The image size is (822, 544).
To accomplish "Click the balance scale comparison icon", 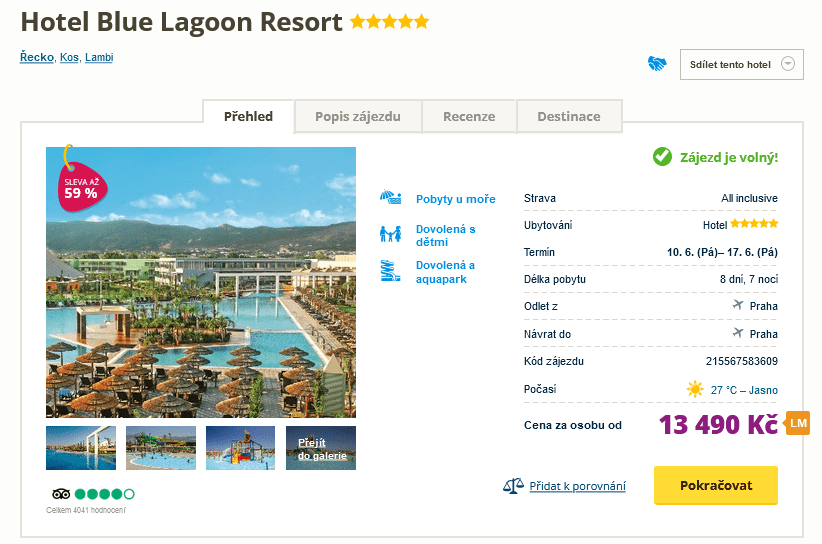I will click(513, 486).
